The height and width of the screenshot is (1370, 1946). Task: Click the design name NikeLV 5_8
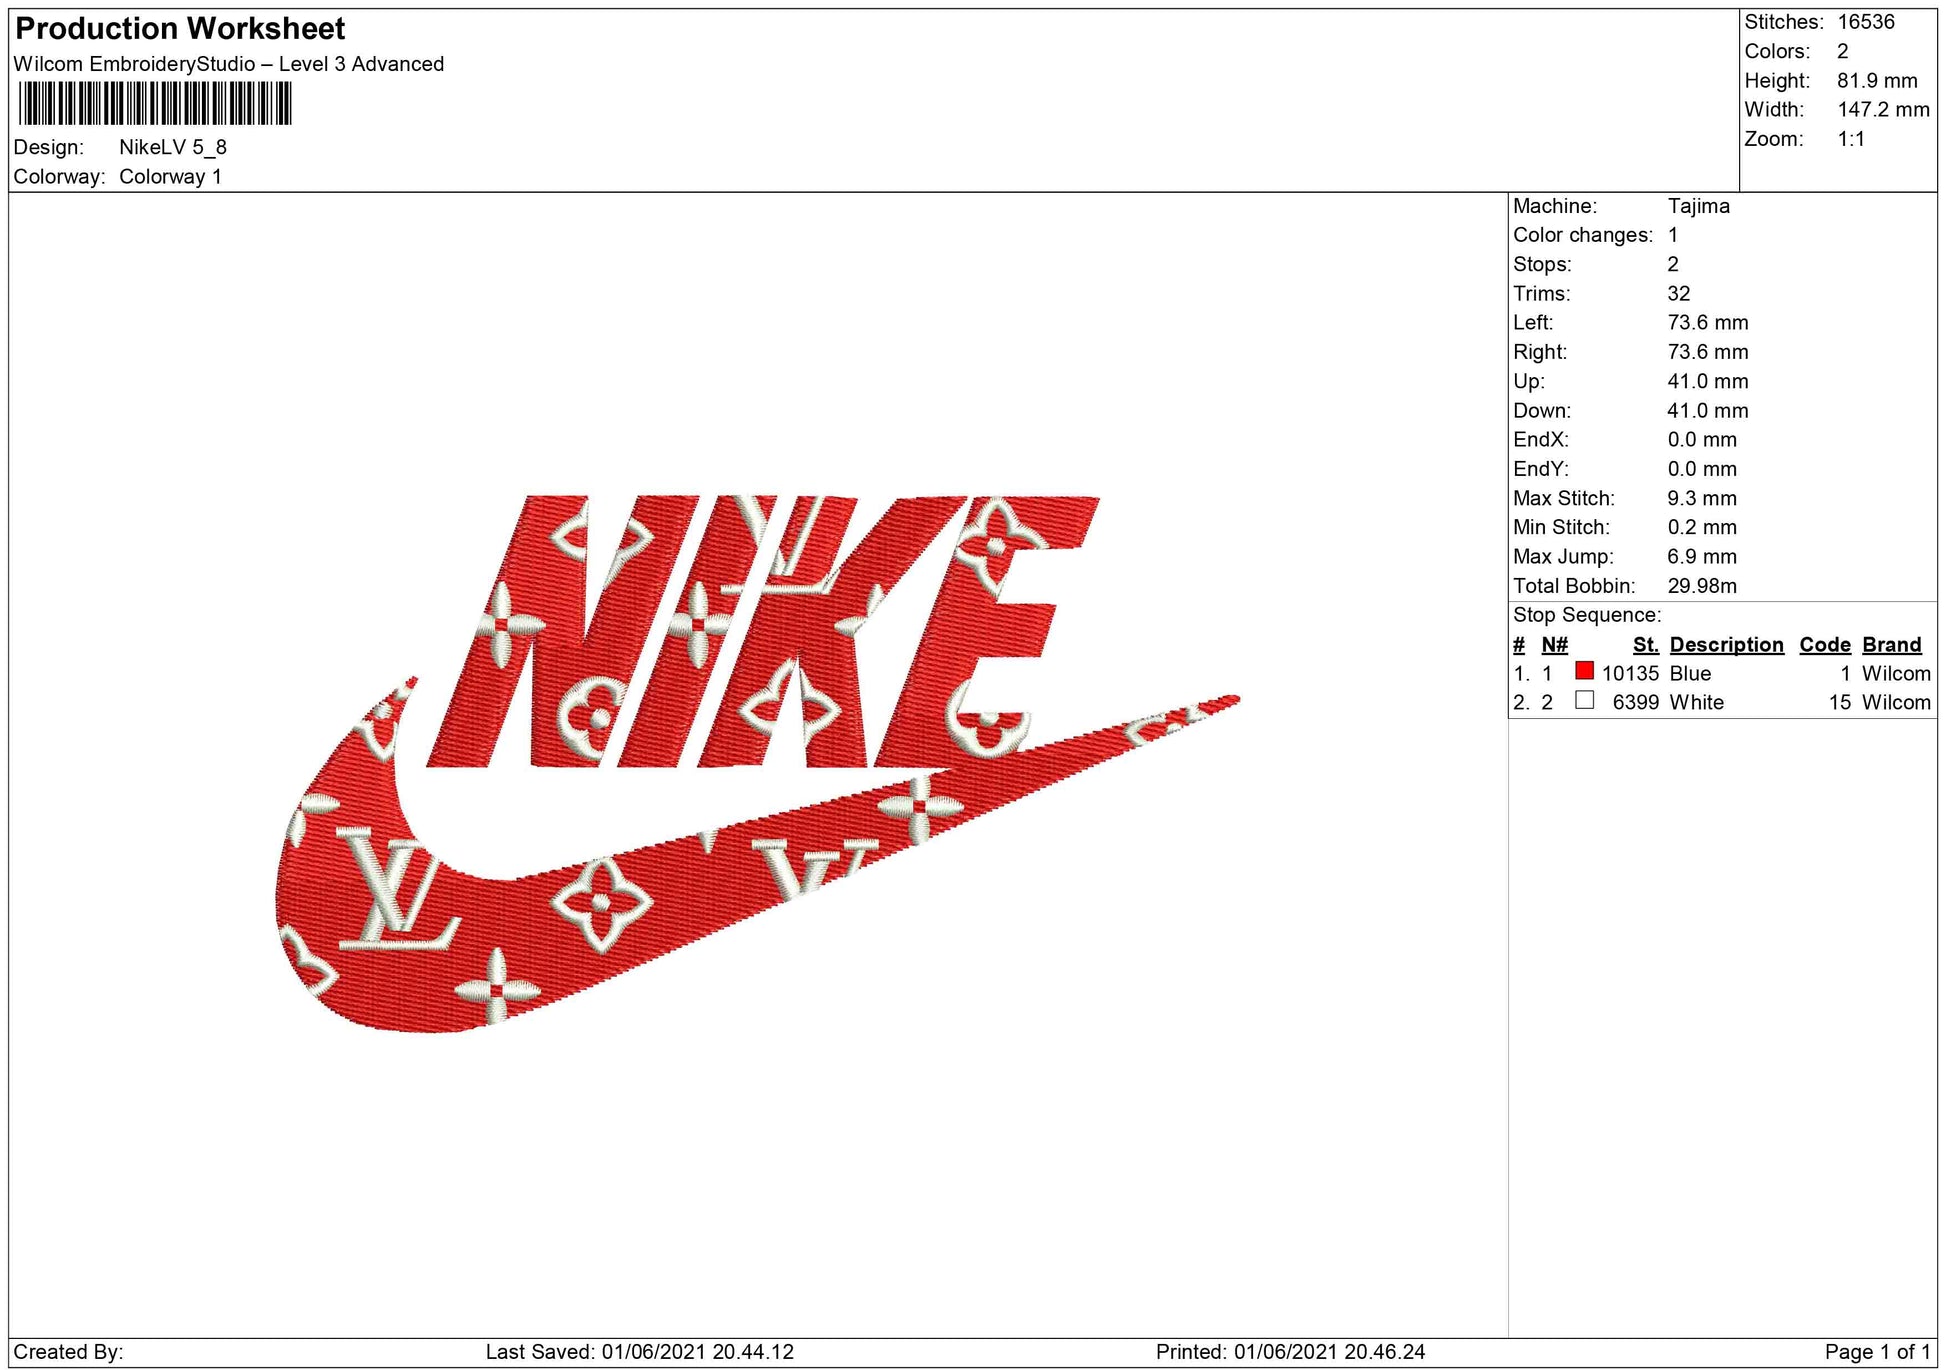173,148
